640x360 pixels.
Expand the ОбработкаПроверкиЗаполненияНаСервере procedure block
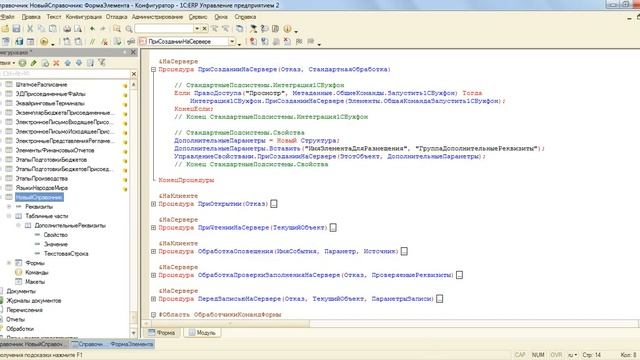point(153,275)
